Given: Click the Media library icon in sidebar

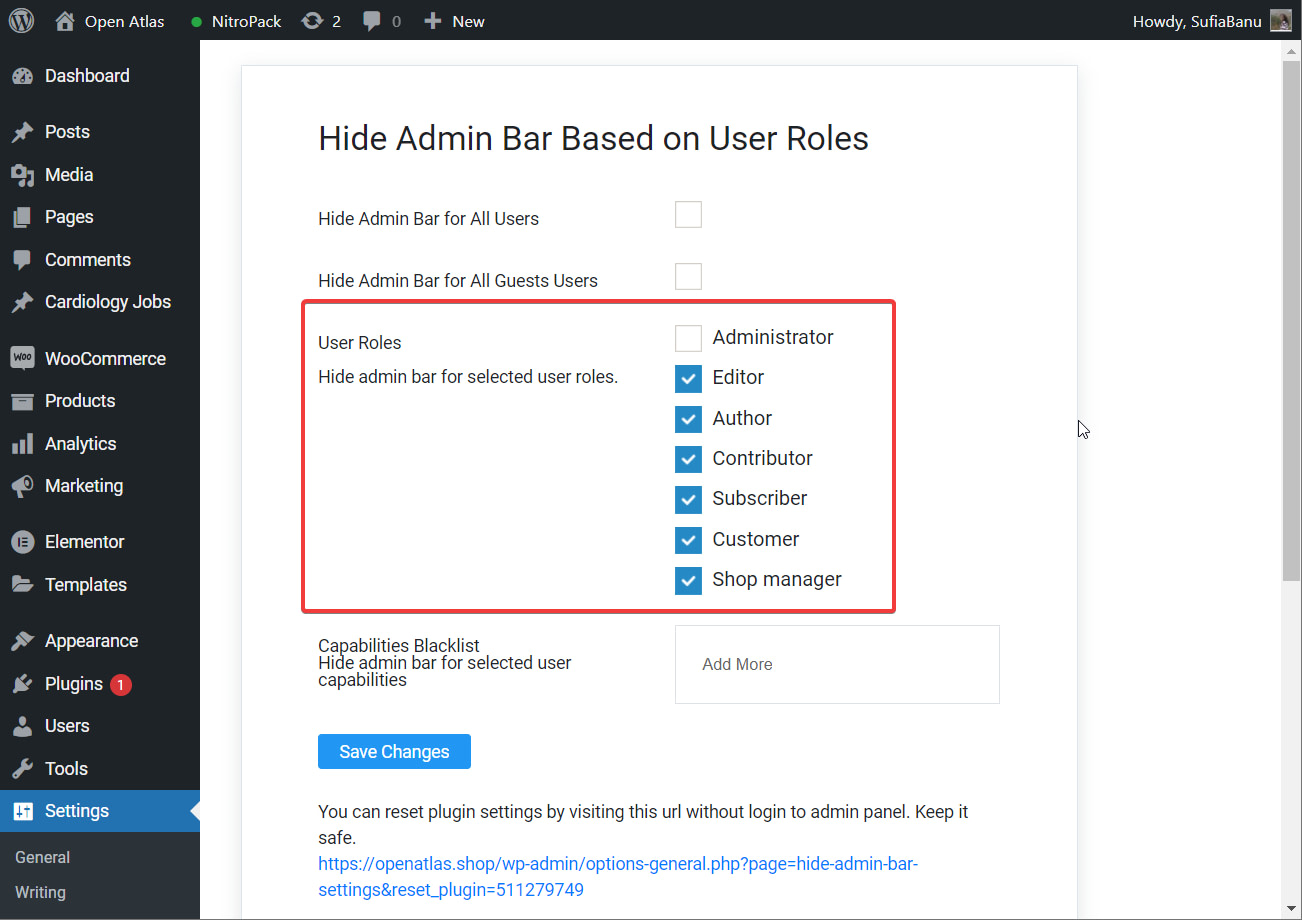Looking at the screenshot, I should coord(22,174).
